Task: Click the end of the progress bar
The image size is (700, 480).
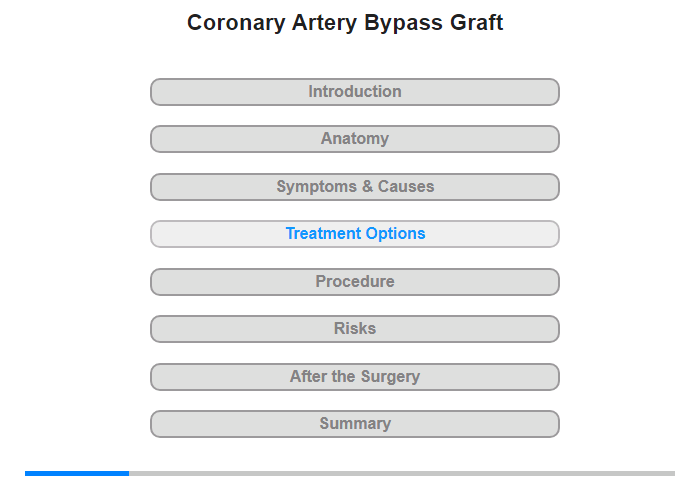Action: (x=672, y=473)
